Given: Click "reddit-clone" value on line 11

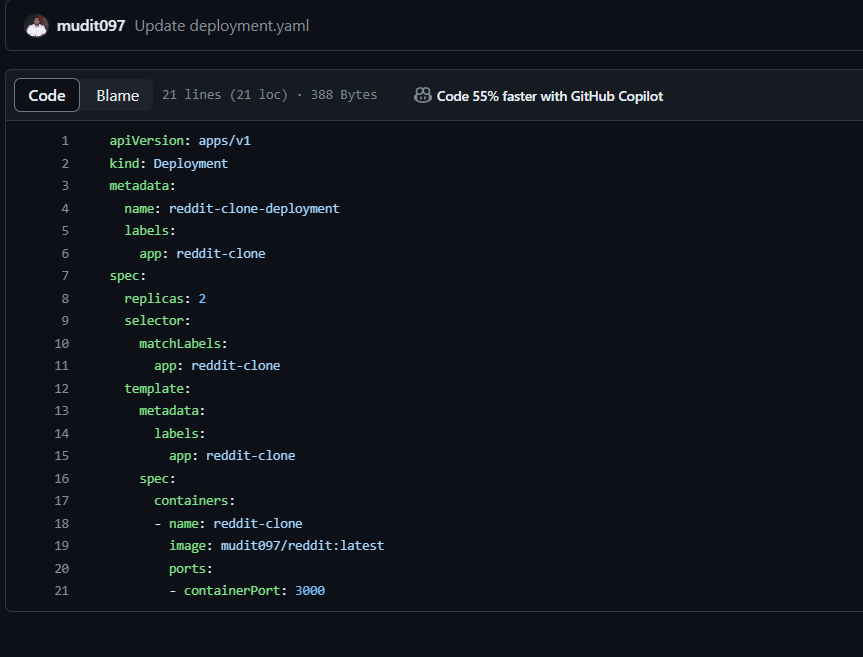Looking at the screenshot, I should pos(236,366).
